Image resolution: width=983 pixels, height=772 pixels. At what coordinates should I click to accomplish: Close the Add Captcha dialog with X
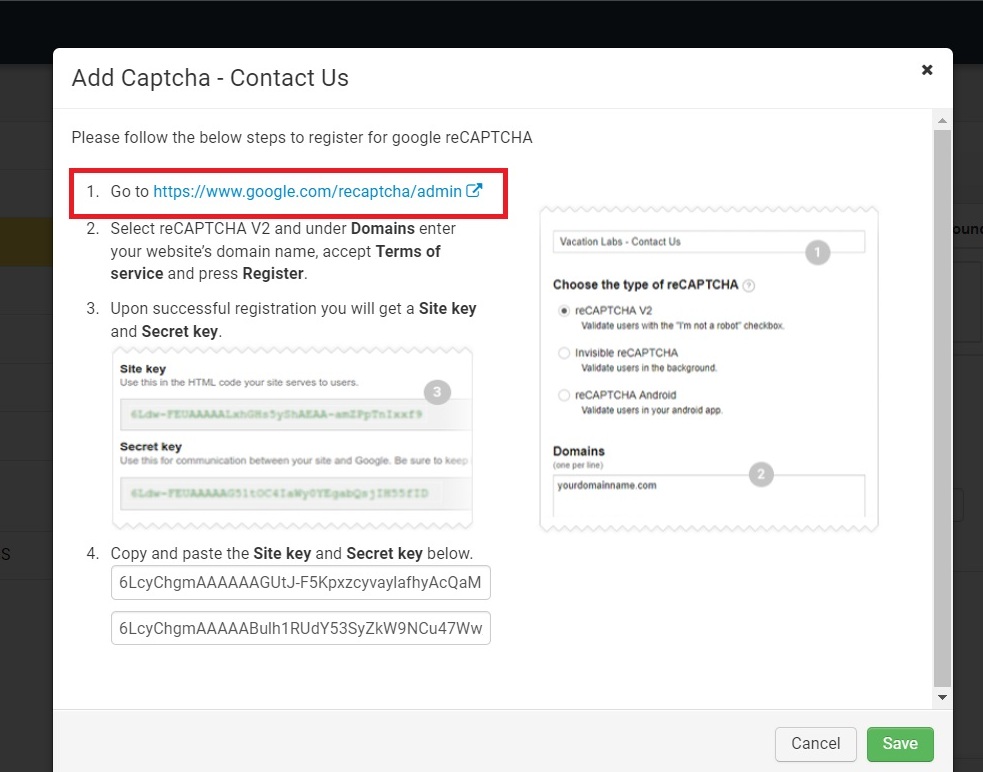coord(927,70)
